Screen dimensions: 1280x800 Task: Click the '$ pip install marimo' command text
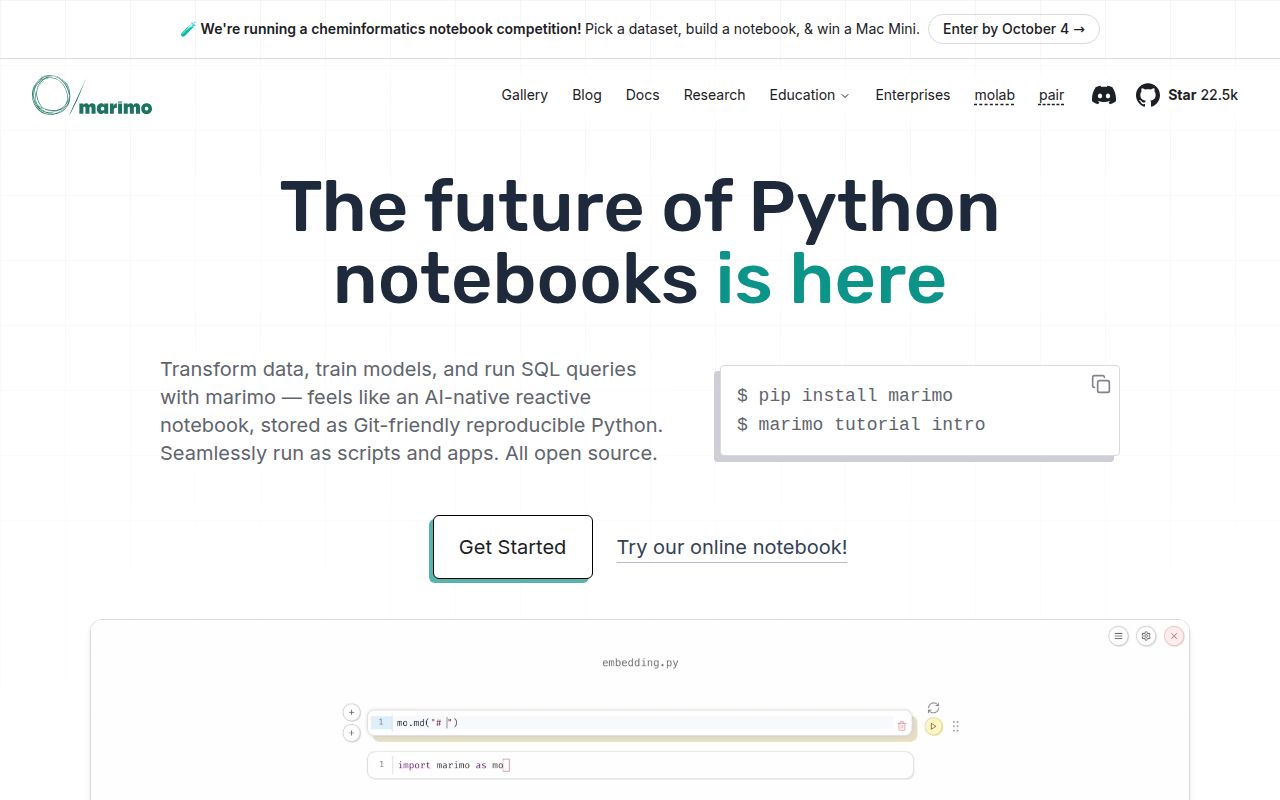[x=845, y=395]
